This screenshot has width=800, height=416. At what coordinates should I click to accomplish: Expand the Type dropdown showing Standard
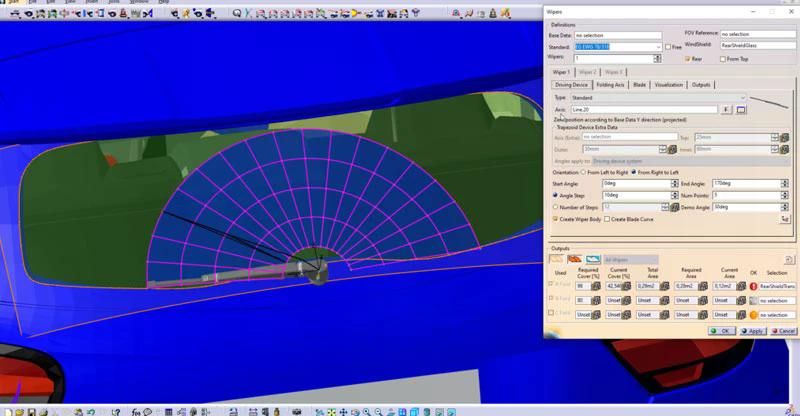(x=743, y=98)
